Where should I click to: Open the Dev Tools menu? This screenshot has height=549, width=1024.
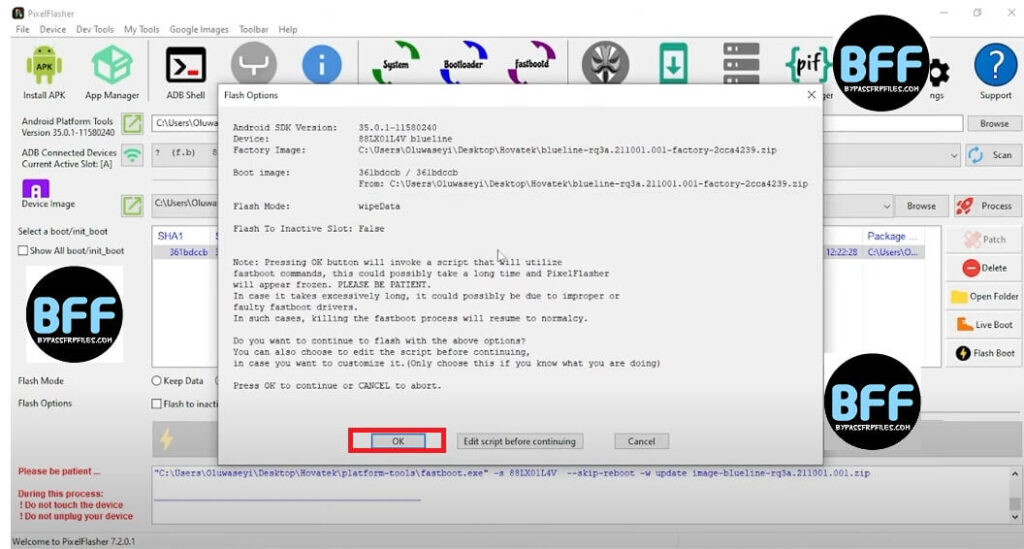[95, 30]
